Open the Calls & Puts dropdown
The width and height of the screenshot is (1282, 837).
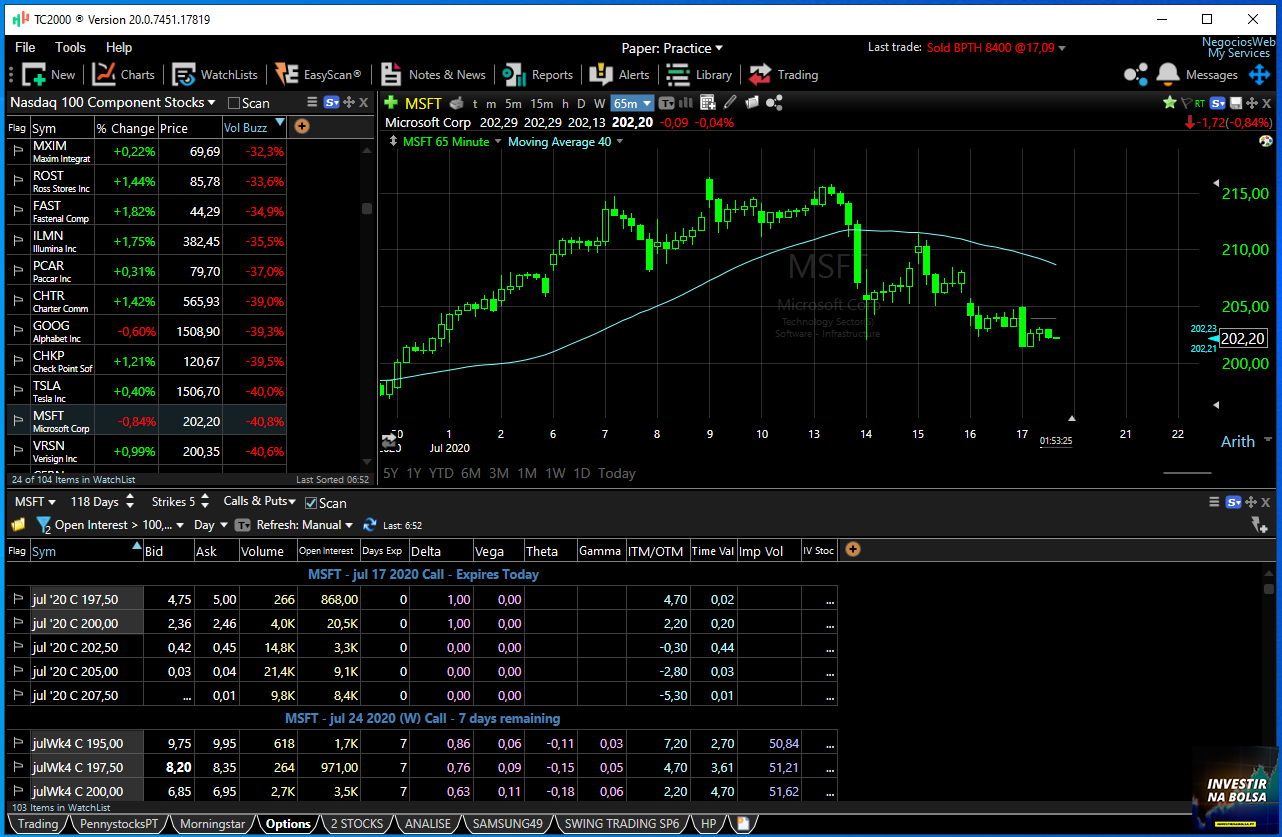[x=259, y=501]
